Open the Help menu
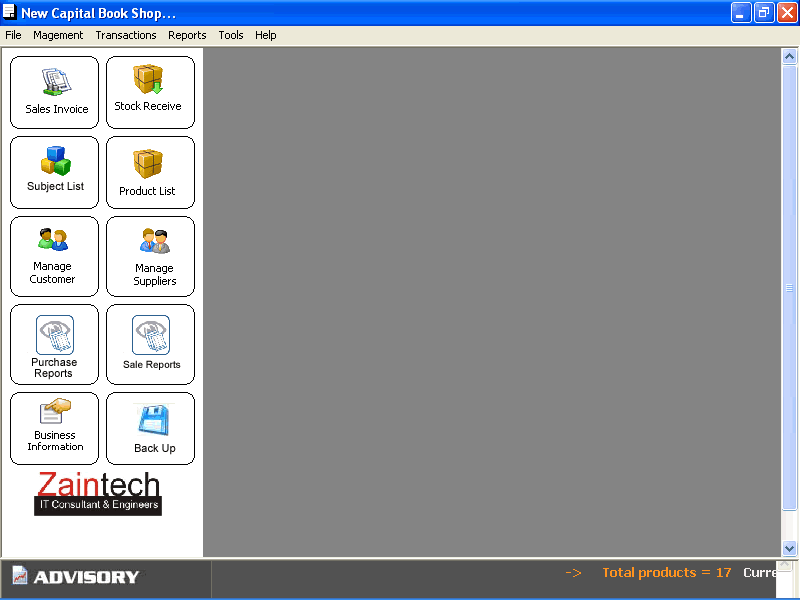This screenshot has height=600, width=800. coord(265,35)
